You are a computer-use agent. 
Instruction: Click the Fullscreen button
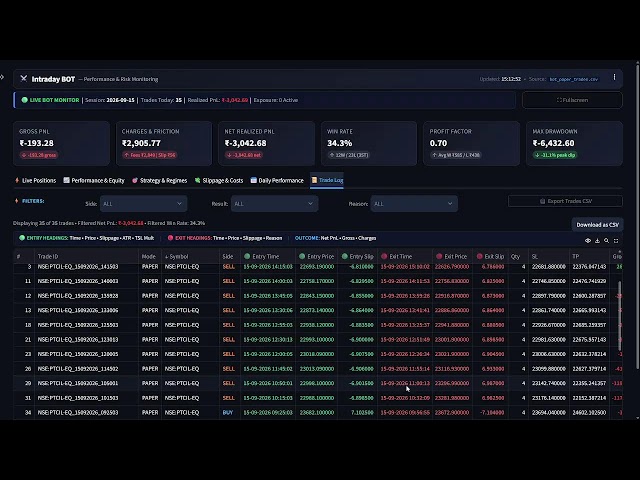click(x=572, y=100)
